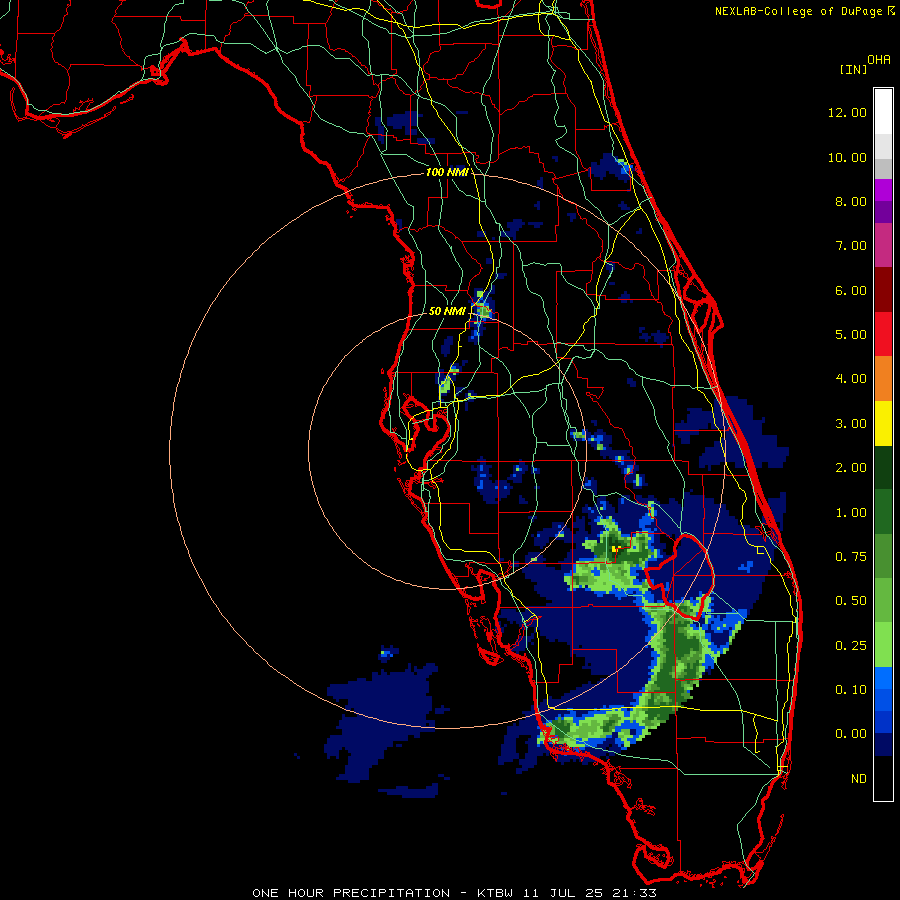
Task: Click the 2.00 legend value
Action: pyautogui.click(x=851, y=468)
